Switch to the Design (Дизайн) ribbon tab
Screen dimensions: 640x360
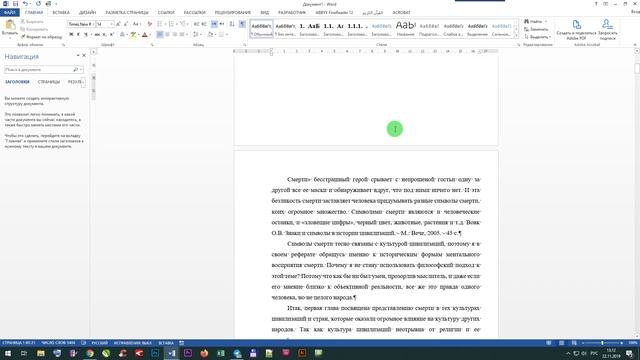87,13
